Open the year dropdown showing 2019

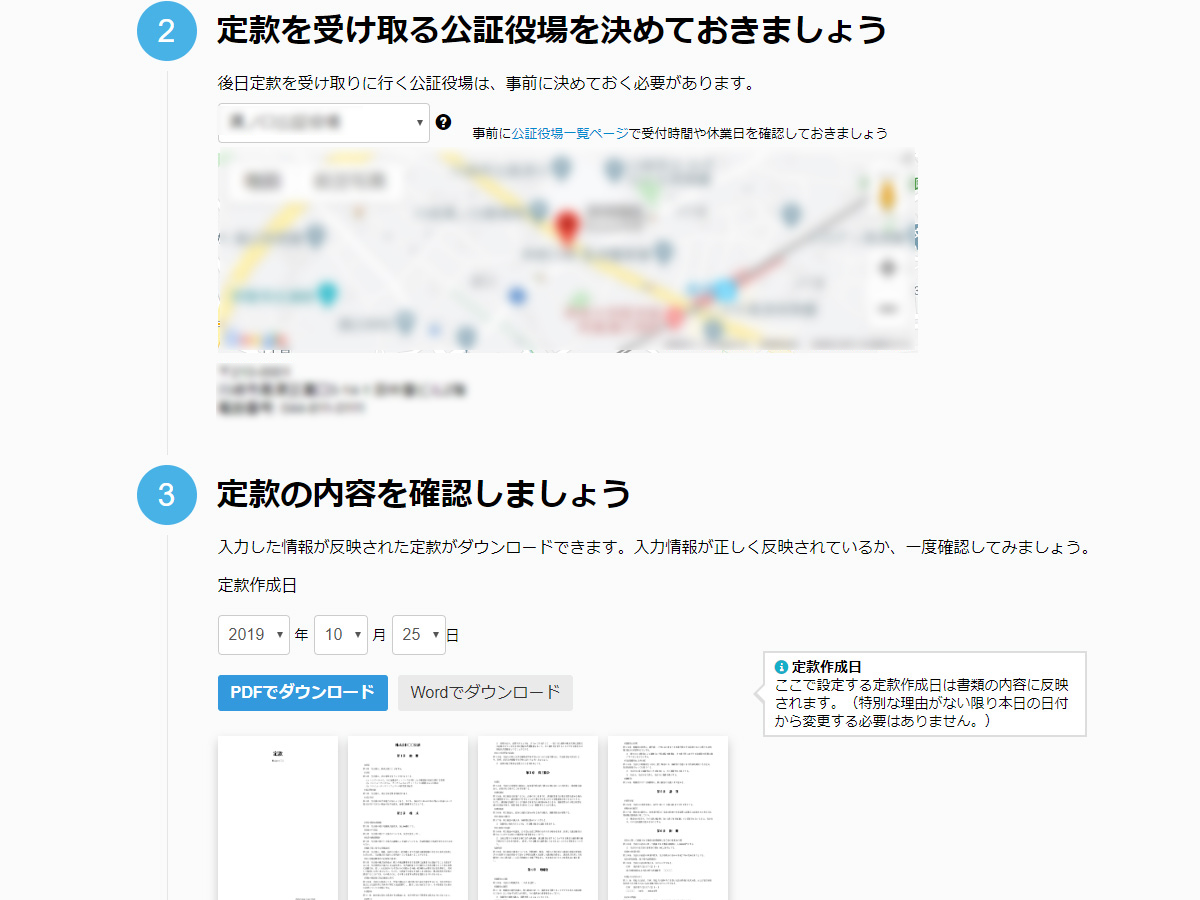tap(253, 635)
